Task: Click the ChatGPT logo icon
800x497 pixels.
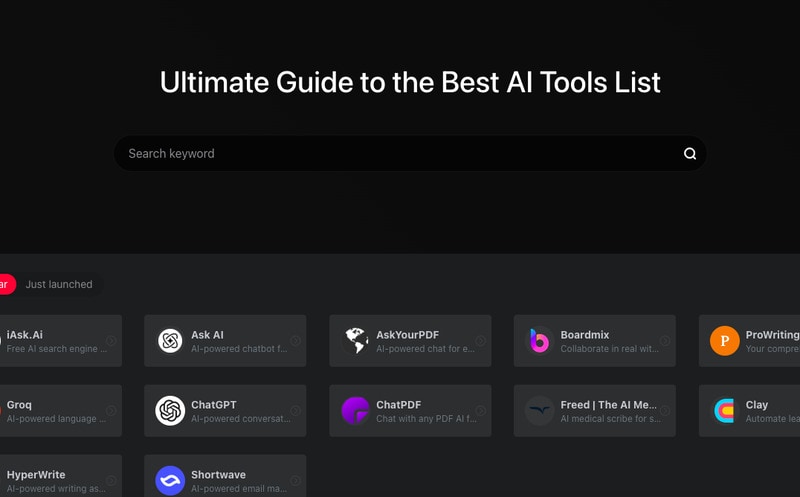Action: click(x=170, y=411)
